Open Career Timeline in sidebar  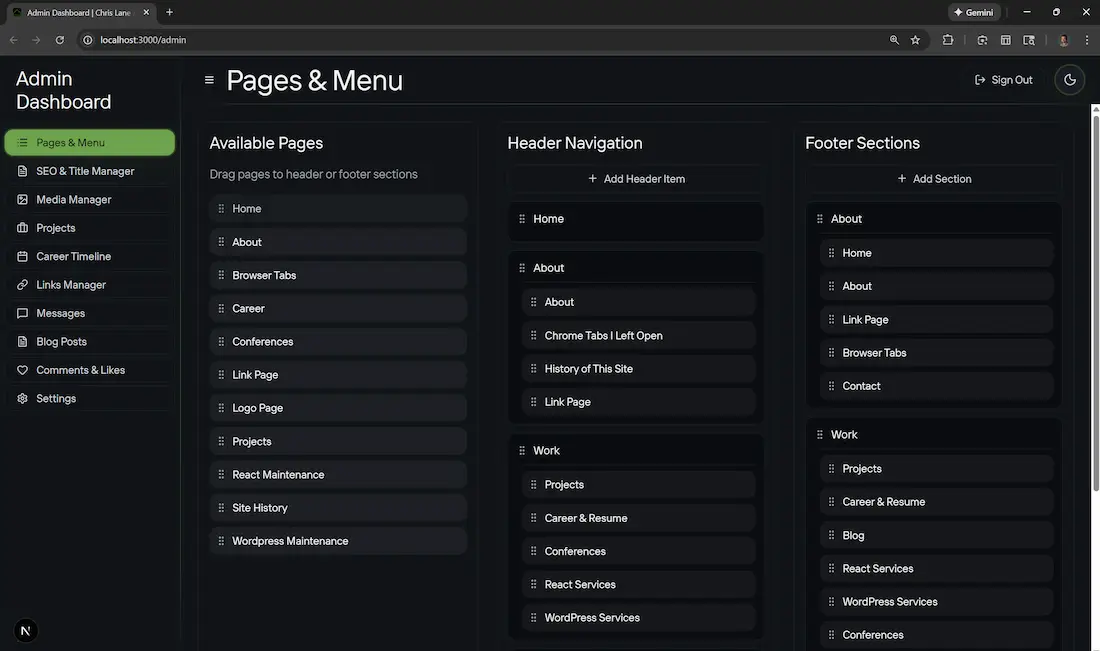[90, 257]
